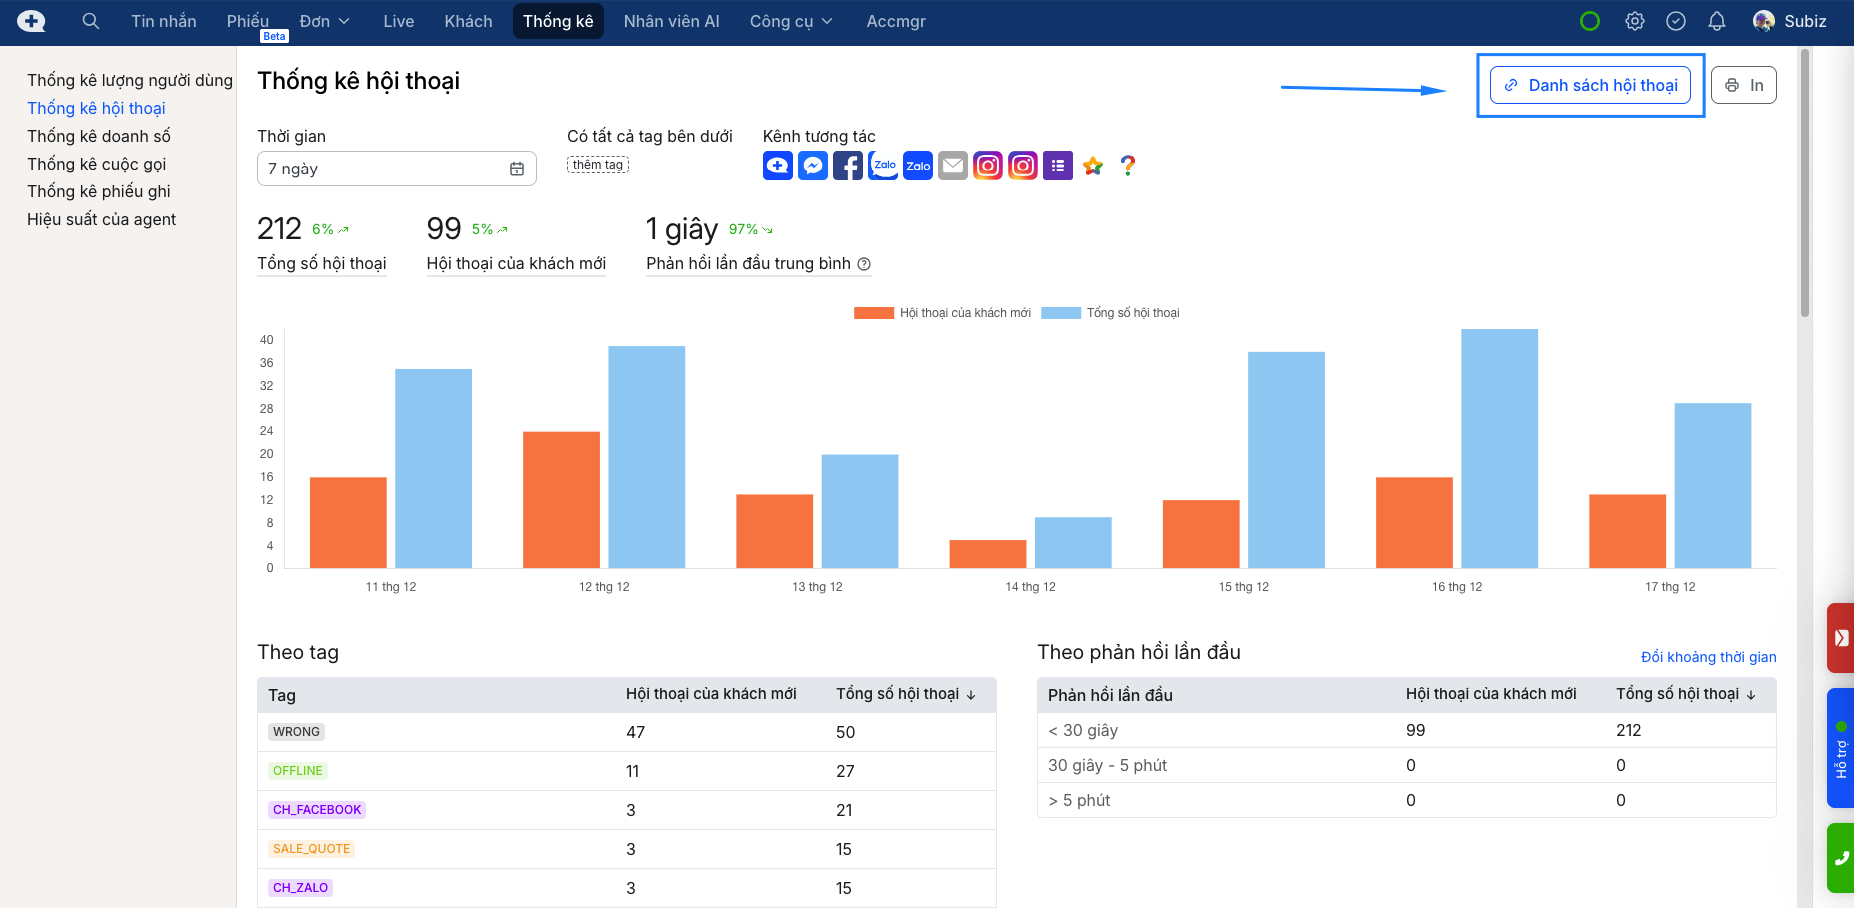Select the Subiz chat channel icon
The image size is (1854, 908).
[x=777, y=166]
